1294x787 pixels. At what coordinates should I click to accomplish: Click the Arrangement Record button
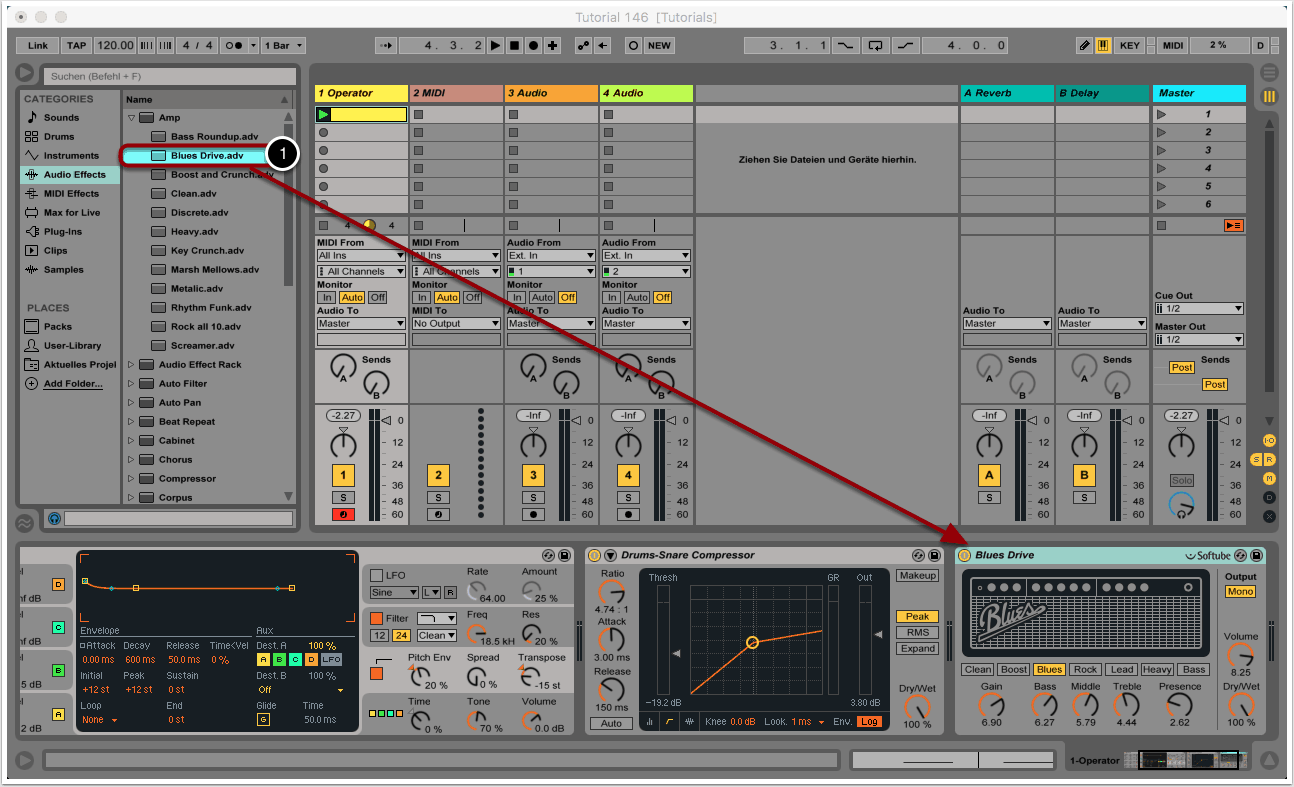[x=534, y=46]
